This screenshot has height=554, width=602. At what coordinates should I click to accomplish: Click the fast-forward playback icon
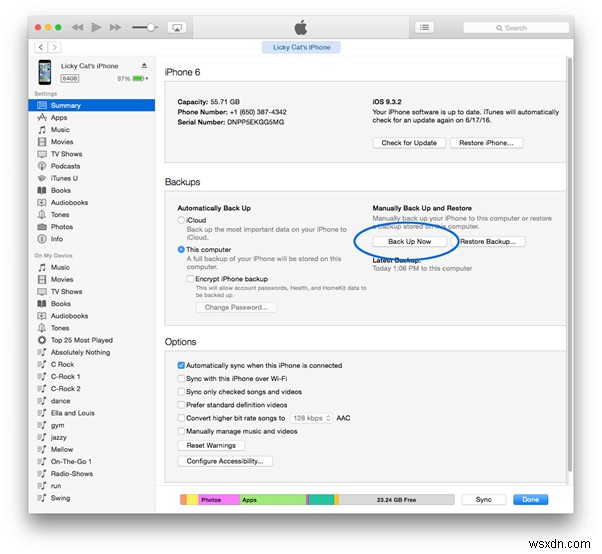coord(115,27)
